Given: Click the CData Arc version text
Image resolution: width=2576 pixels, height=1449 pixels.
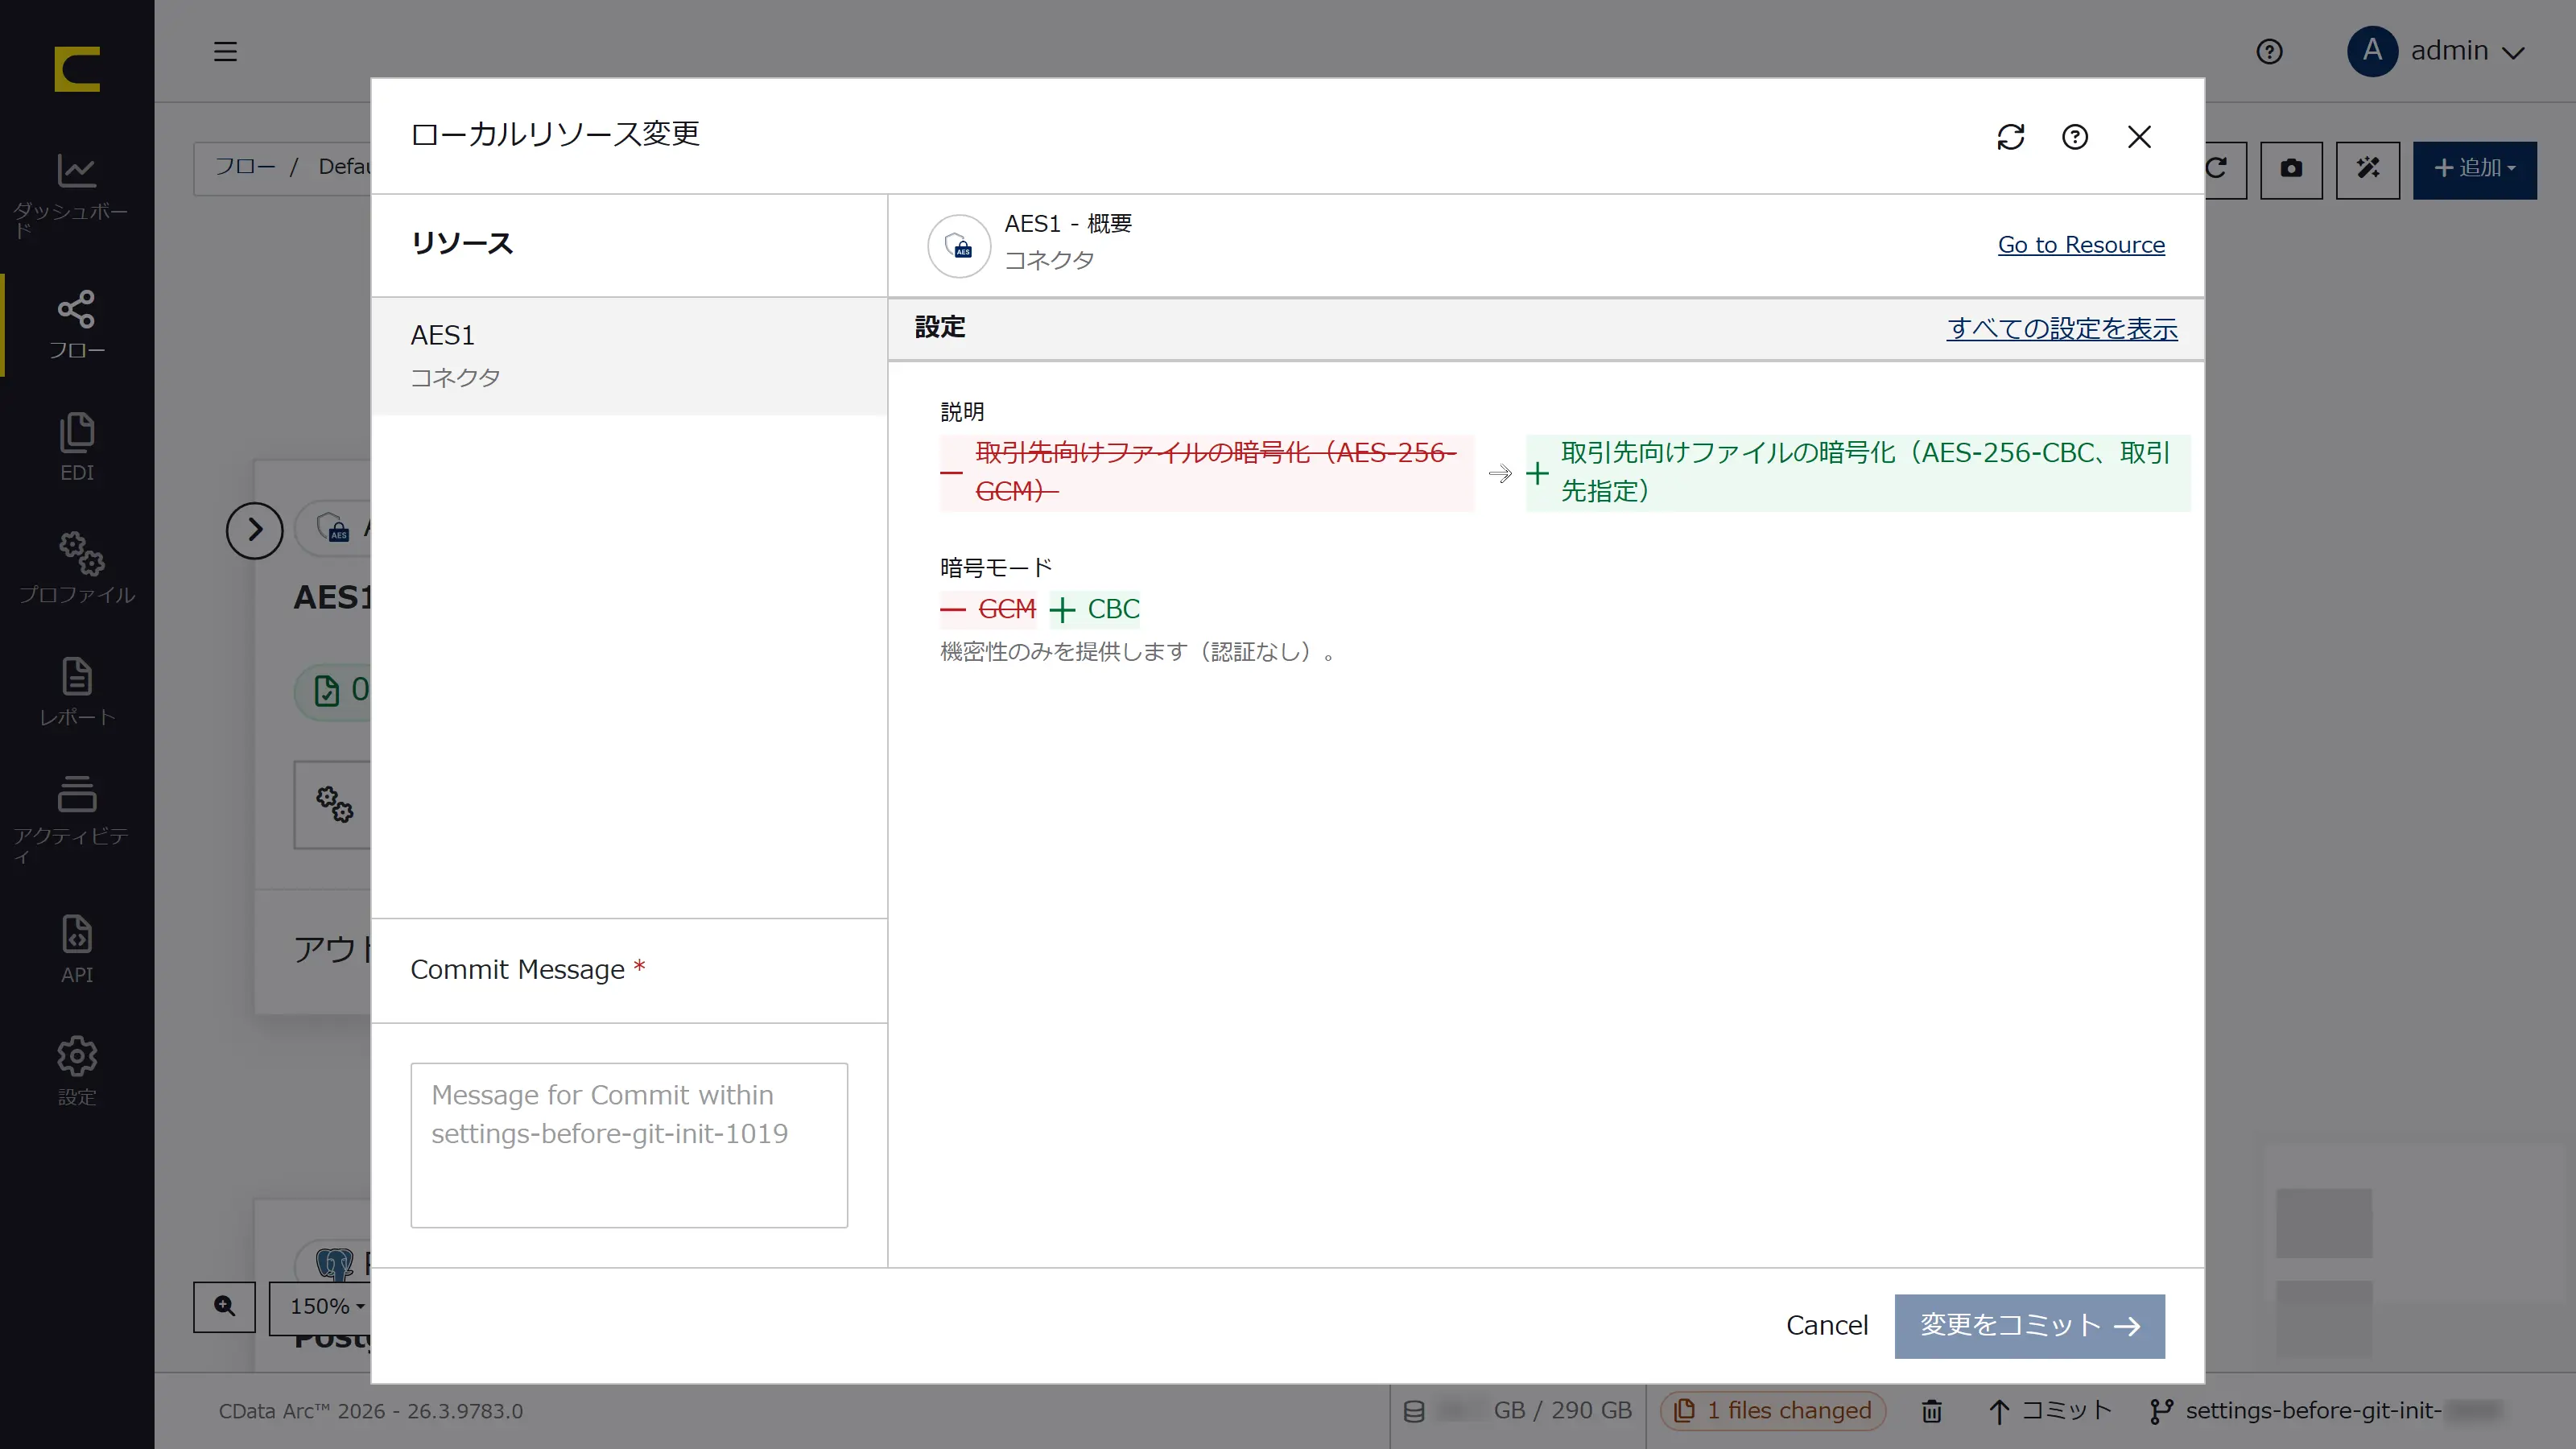Looking at the screenshot, I should point(371,1411).
